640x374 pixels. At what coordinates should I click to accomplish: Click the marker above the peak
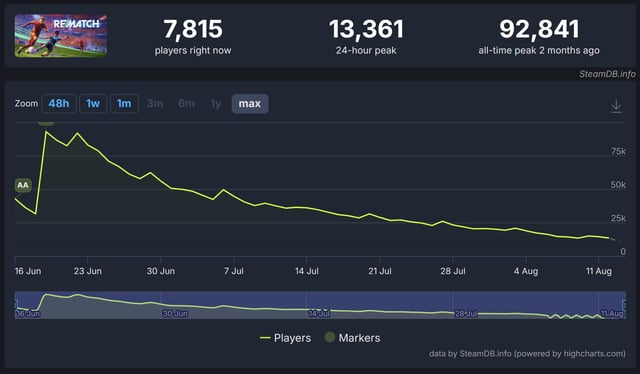[x=46, y=123]
